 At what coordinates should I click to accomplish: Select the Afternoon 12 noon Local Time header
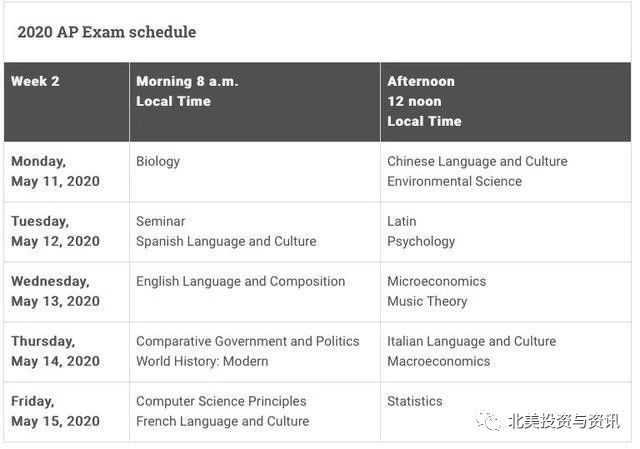pyautogui.click(x=506, y=102)
